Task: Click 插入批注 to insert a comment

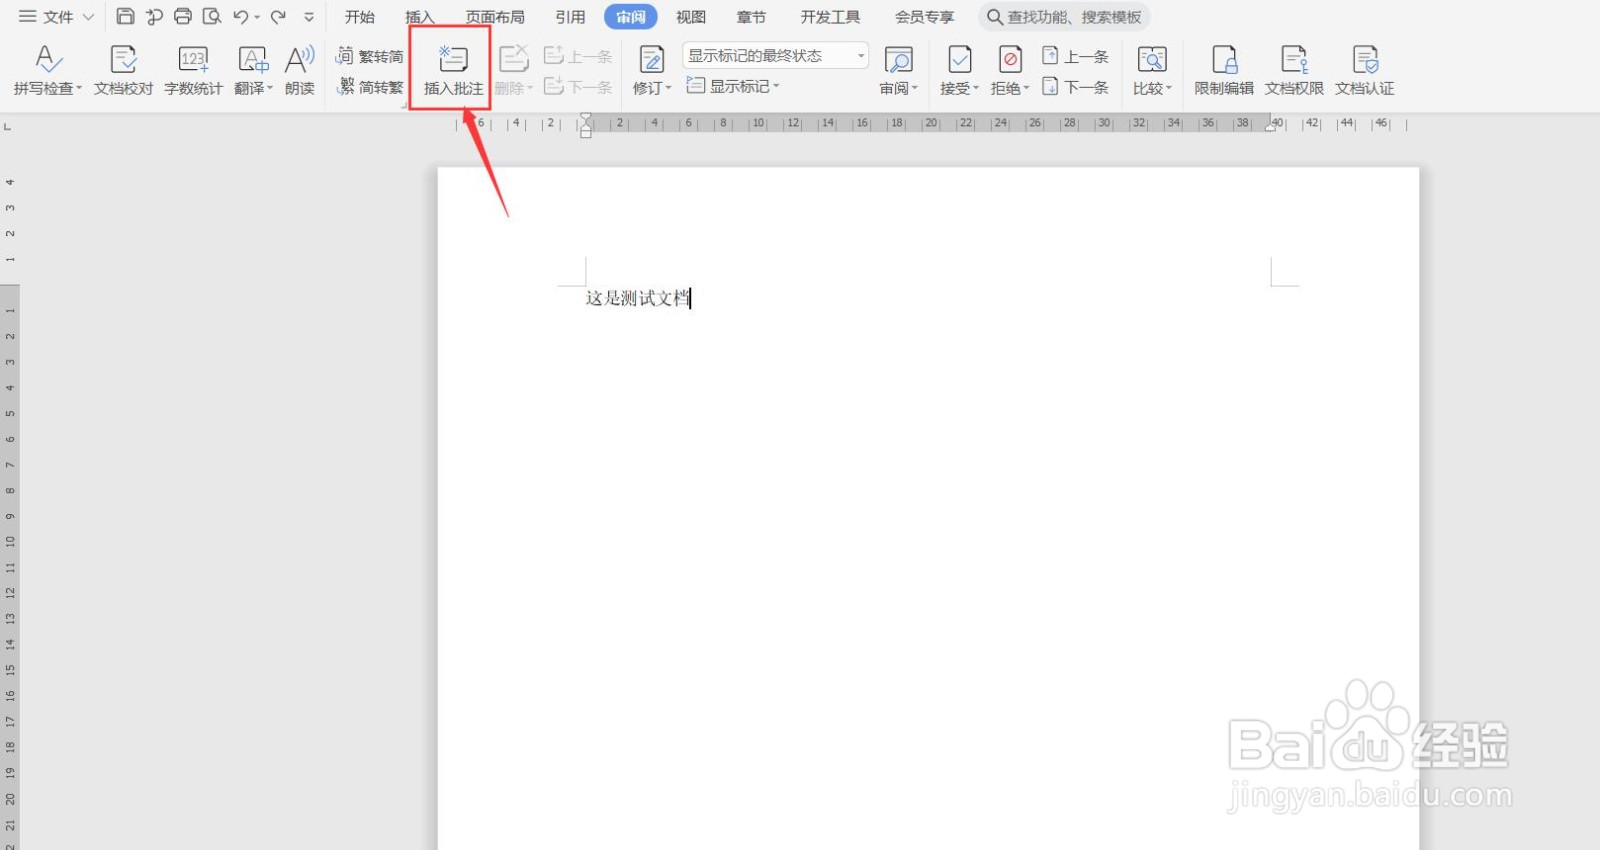Action: pos(453,70)
